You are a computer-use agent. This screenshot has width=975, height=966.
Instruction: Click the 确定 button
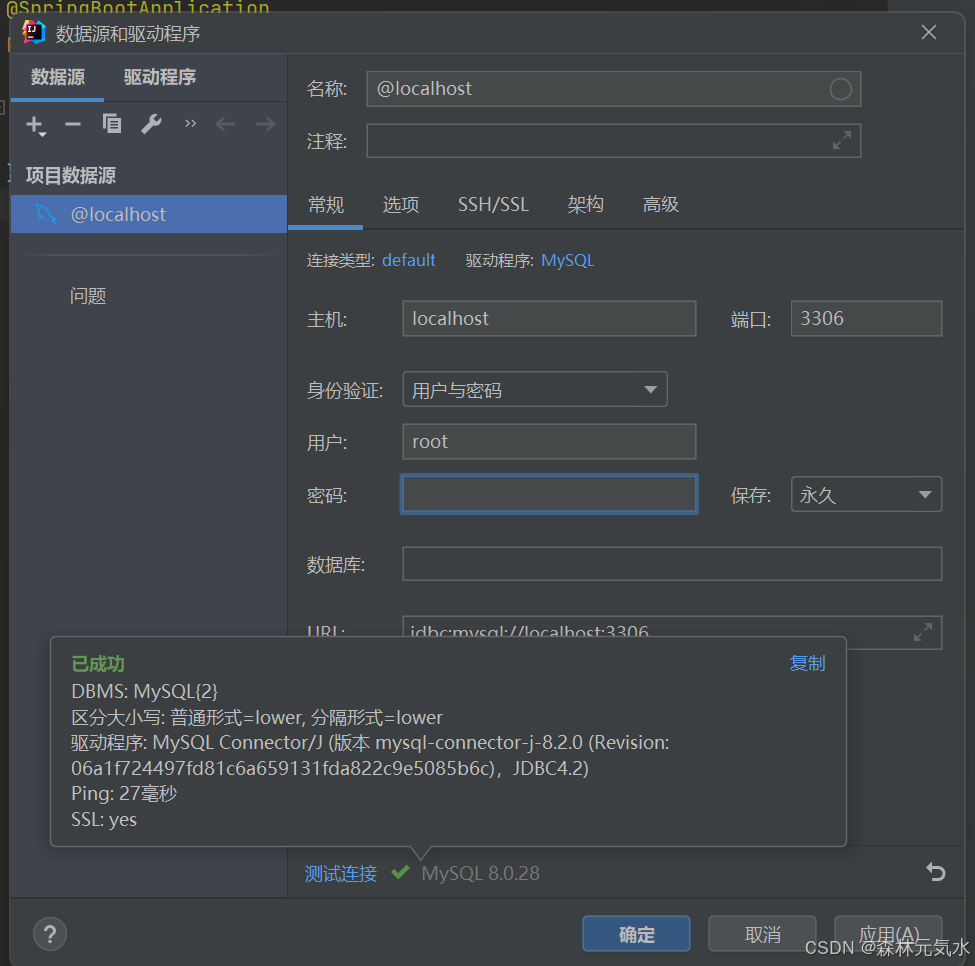636,934
